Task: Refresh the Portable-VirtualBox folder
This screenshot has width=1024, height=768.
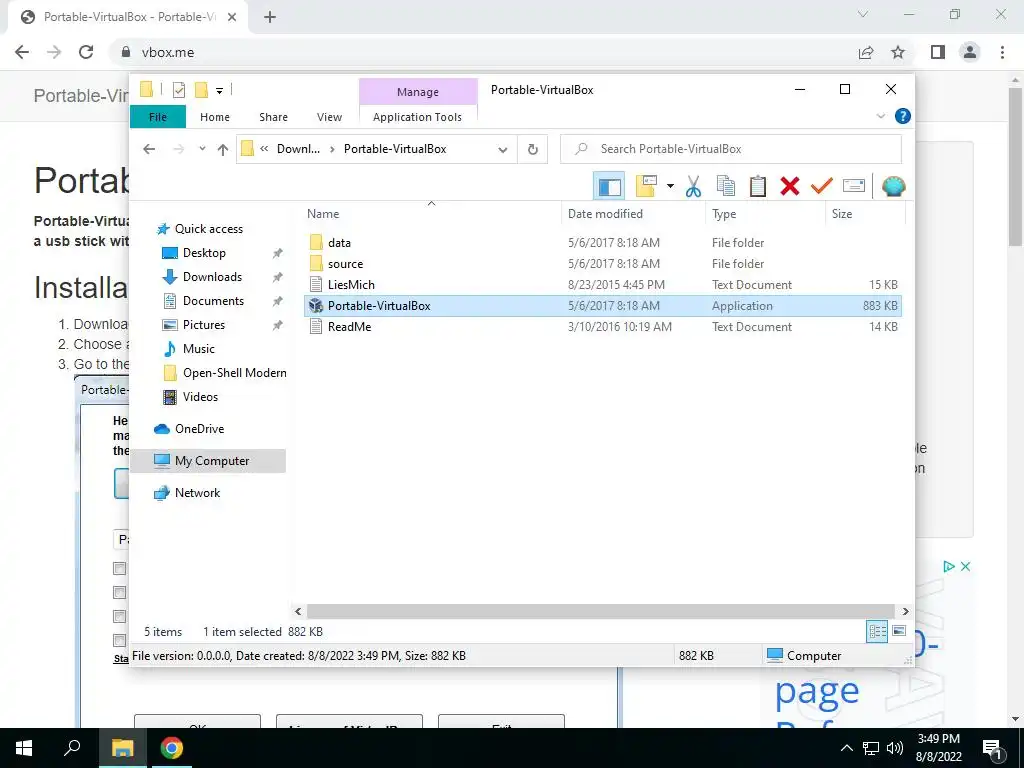Action: 532,150
